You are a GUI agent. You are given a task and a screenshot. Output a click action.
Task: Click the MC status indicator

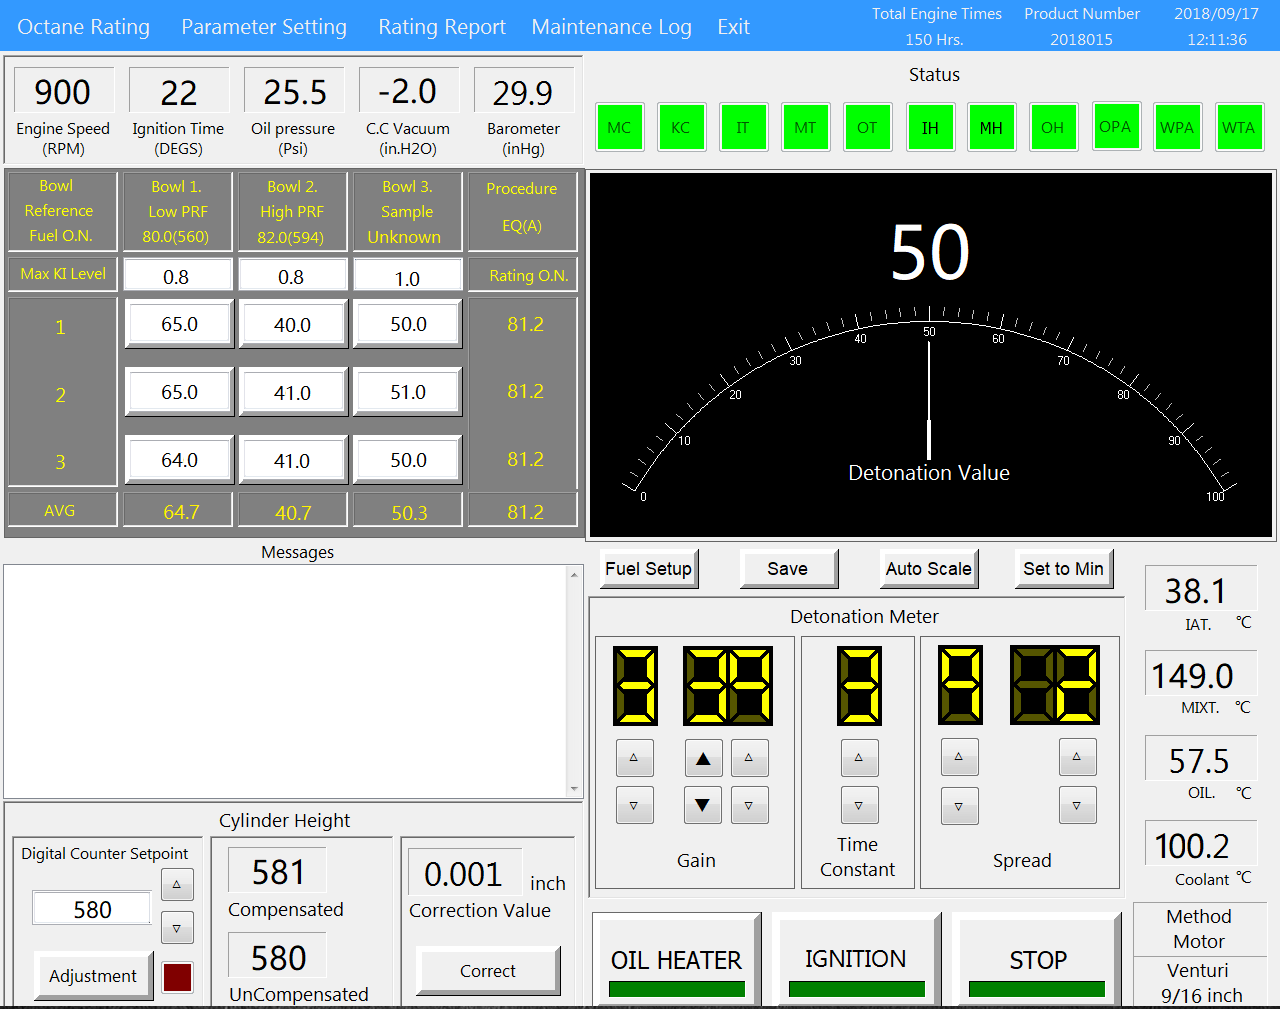620,127
